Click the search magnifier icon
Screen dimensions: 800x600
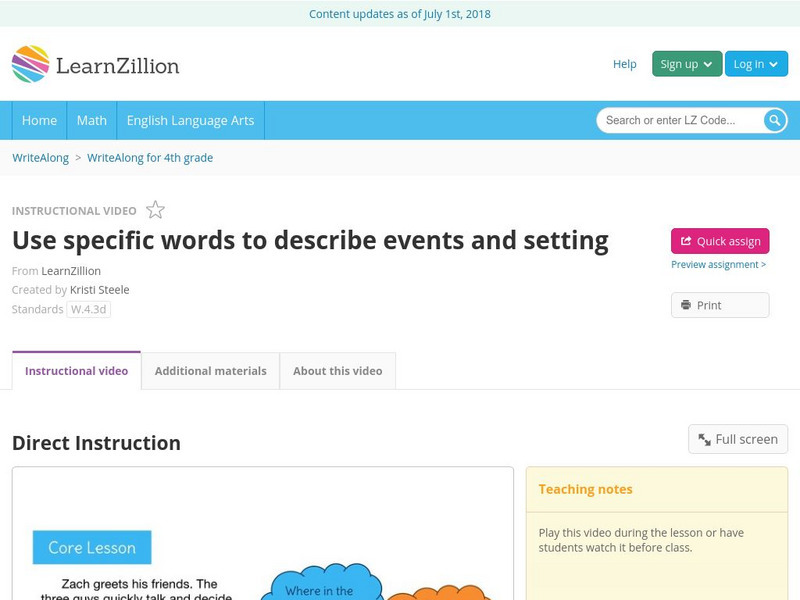coord(775,120)
